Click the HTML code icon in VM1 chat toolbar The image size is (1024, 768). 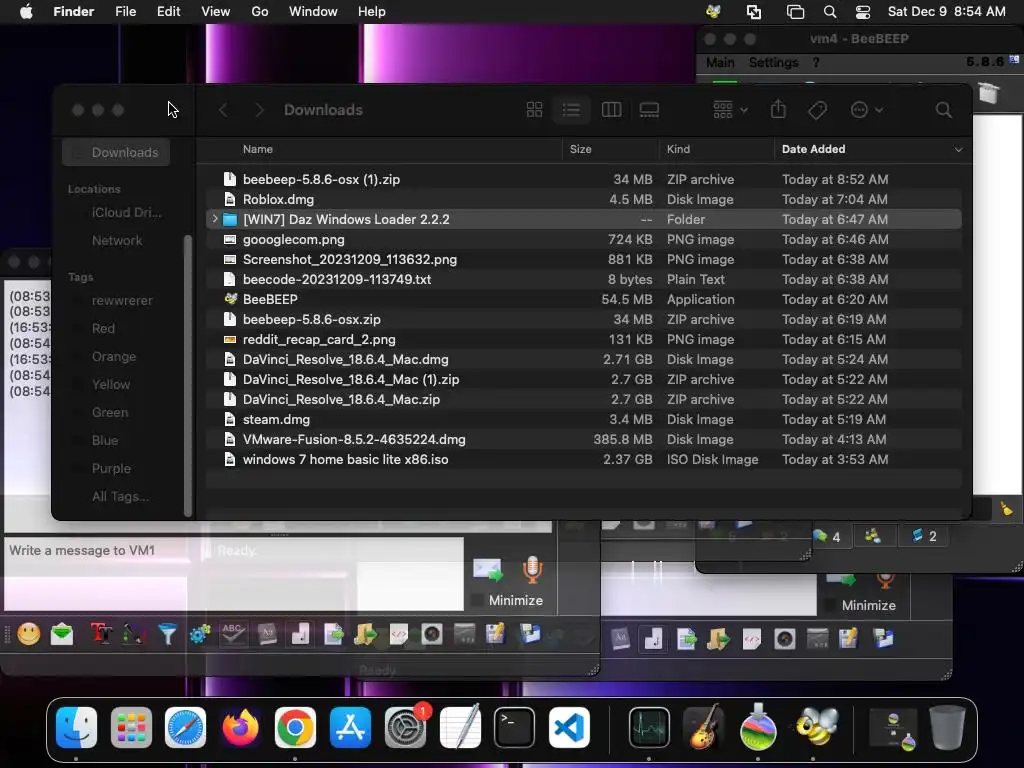[x=398, y=634]
